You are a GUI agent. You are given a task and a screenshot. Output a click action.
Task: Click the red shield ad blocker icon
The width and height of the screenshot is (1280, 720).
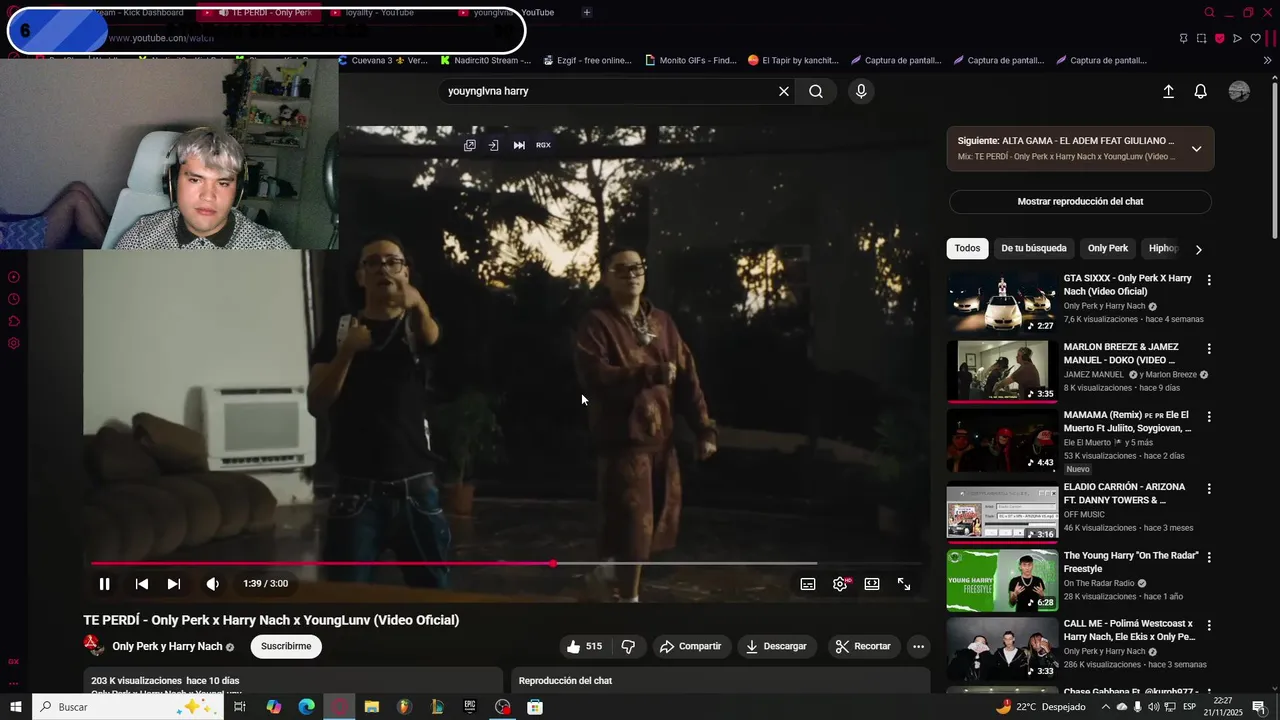(1219, 38)
